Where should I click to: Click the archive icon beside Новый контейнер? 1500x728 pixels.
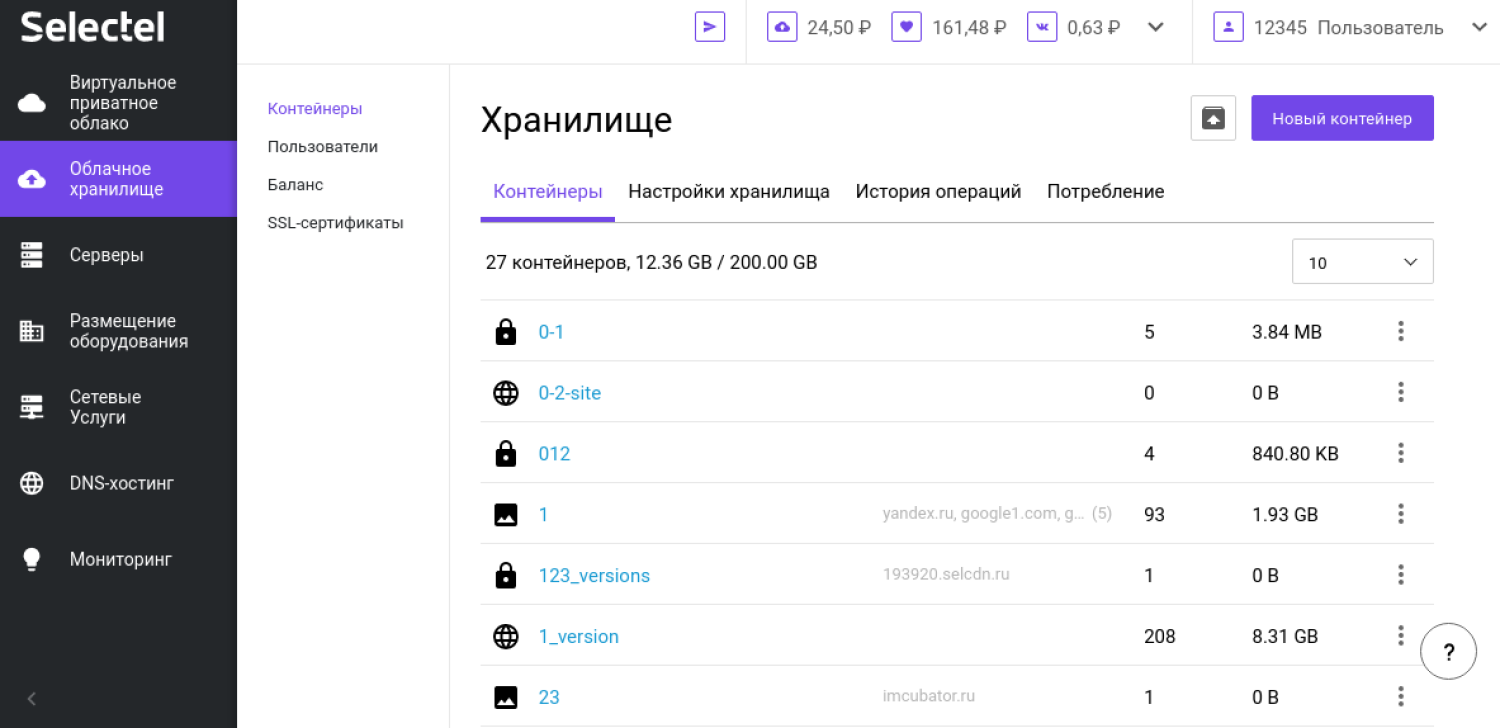tap(1213, 118)
